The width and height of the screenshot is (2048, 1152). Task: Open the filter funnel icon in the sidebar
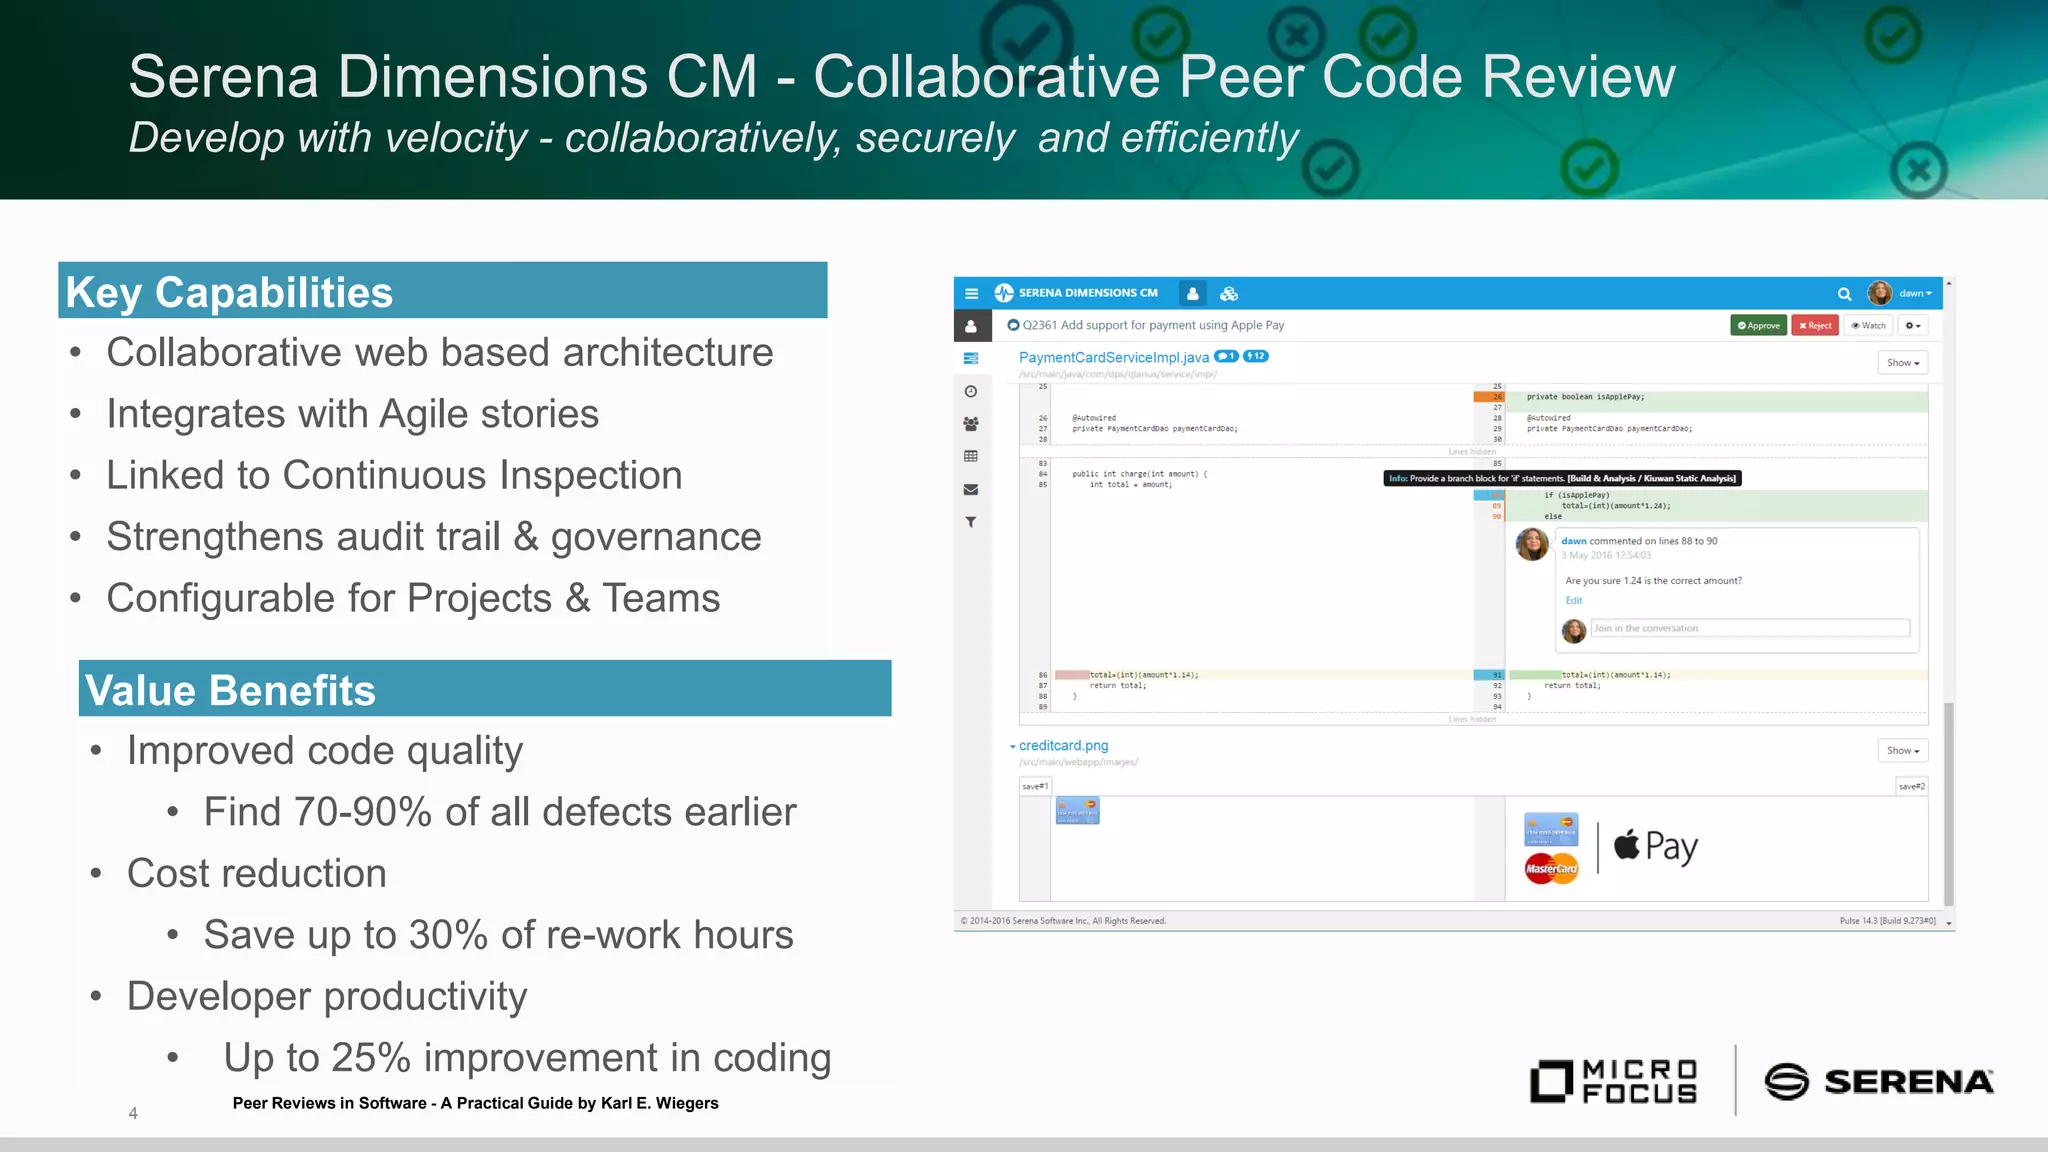[x=970, y=522]
